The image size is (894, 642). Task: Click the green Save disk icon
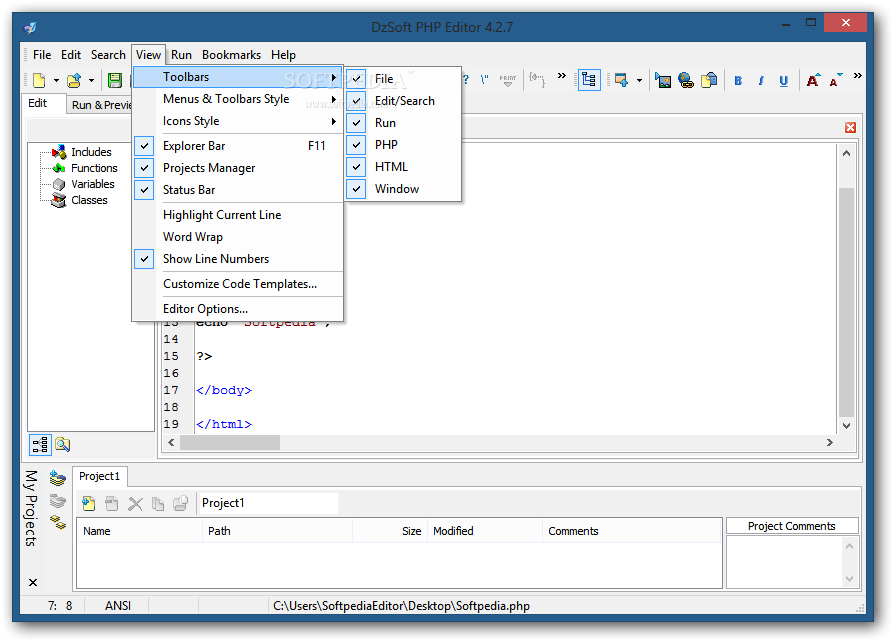point(115,80)
